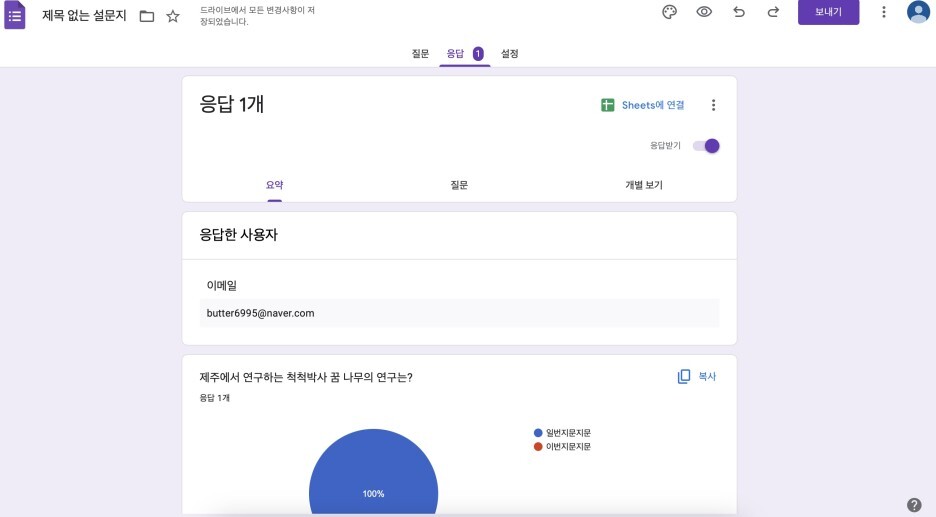This screenshot has height=517, width=936.
Task: Star this form
Action: pos(173,16)
